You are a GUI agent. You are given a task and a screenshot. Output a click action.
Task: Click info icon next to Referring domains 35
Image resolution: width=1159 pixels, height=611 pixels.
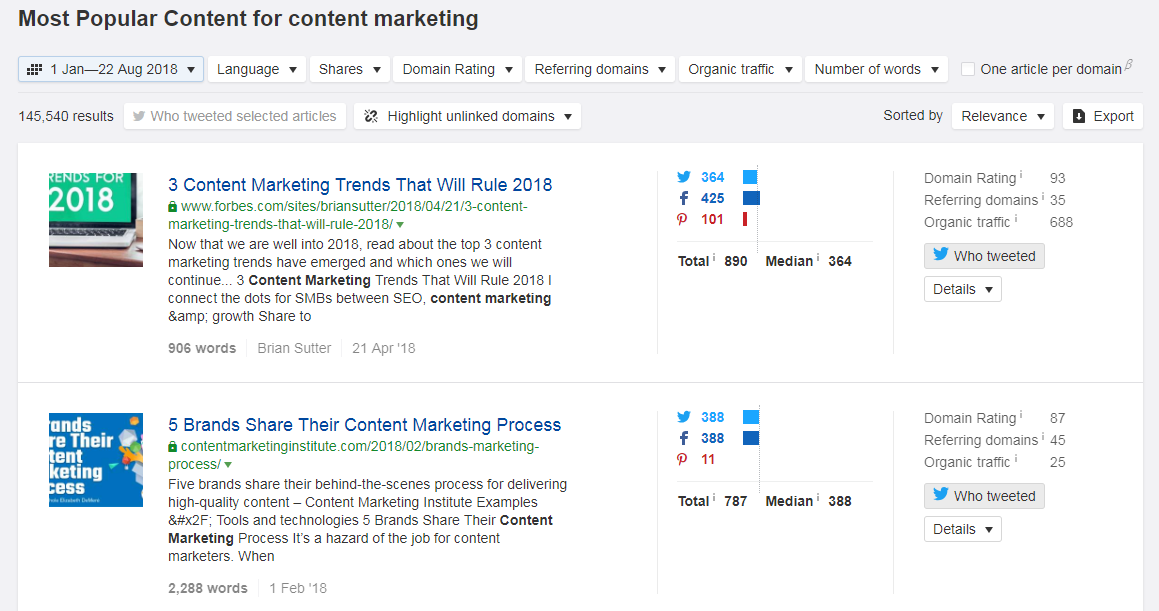(1043, 197)
